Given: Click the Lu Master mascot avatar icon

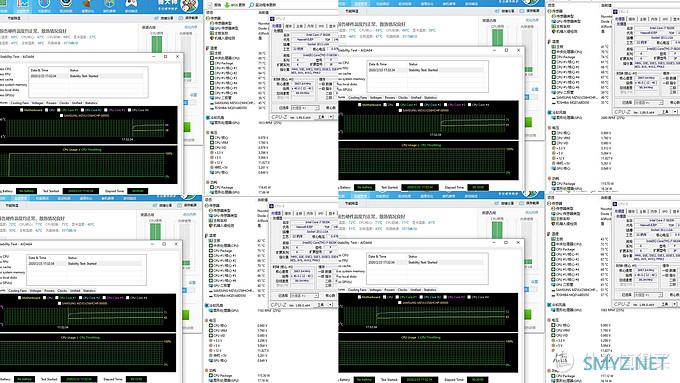Looking at the screenshot, I should (x=190, y=6).
